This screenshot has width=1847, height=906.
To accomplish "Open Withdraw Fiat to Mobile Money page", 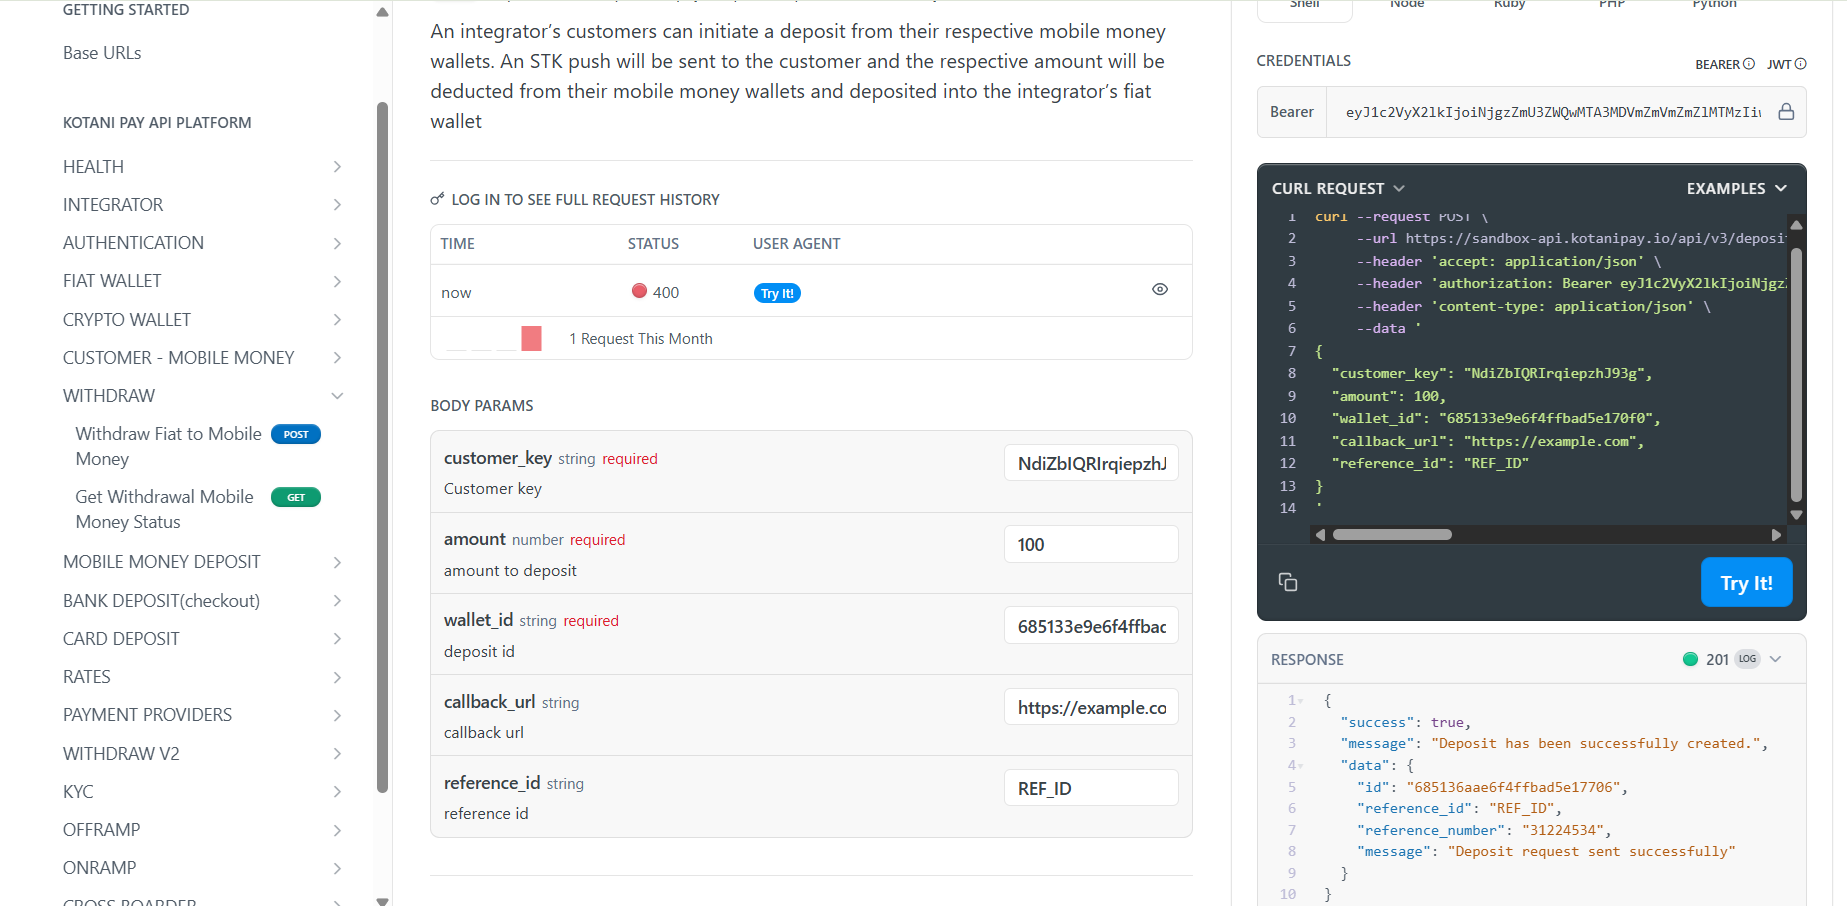I will (x=168, y=446).
